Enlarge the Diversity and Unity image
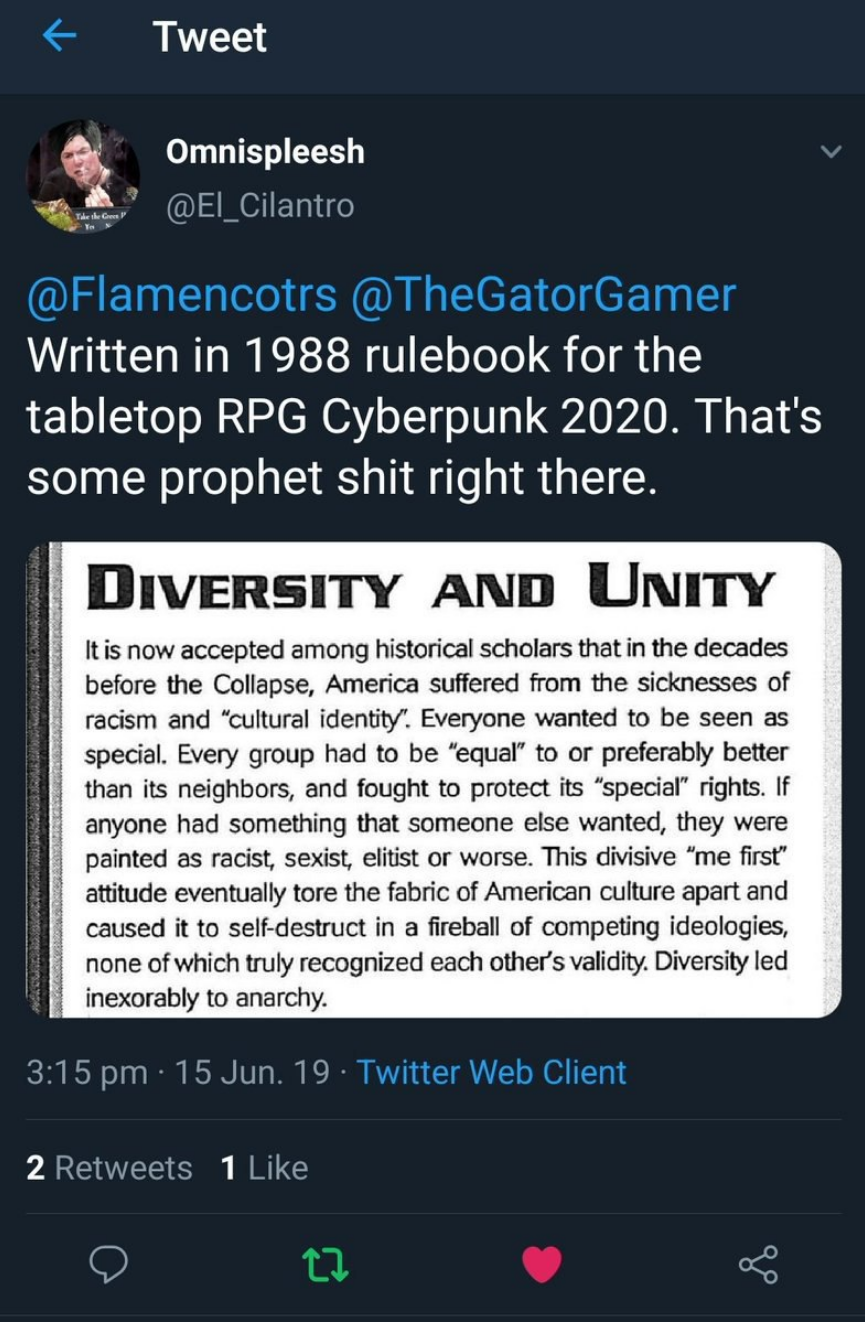Viewport: 865px width, 1322px height. [433, 780]
